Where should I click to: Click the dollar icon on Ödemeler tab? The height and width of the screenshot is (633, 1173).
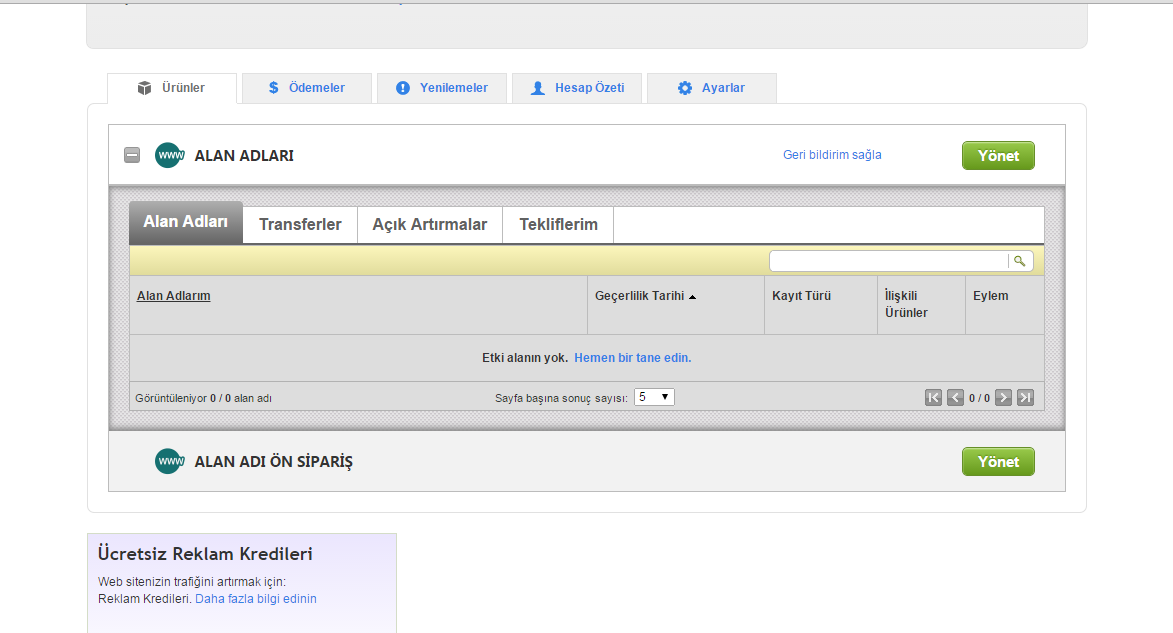pos(274,88)
